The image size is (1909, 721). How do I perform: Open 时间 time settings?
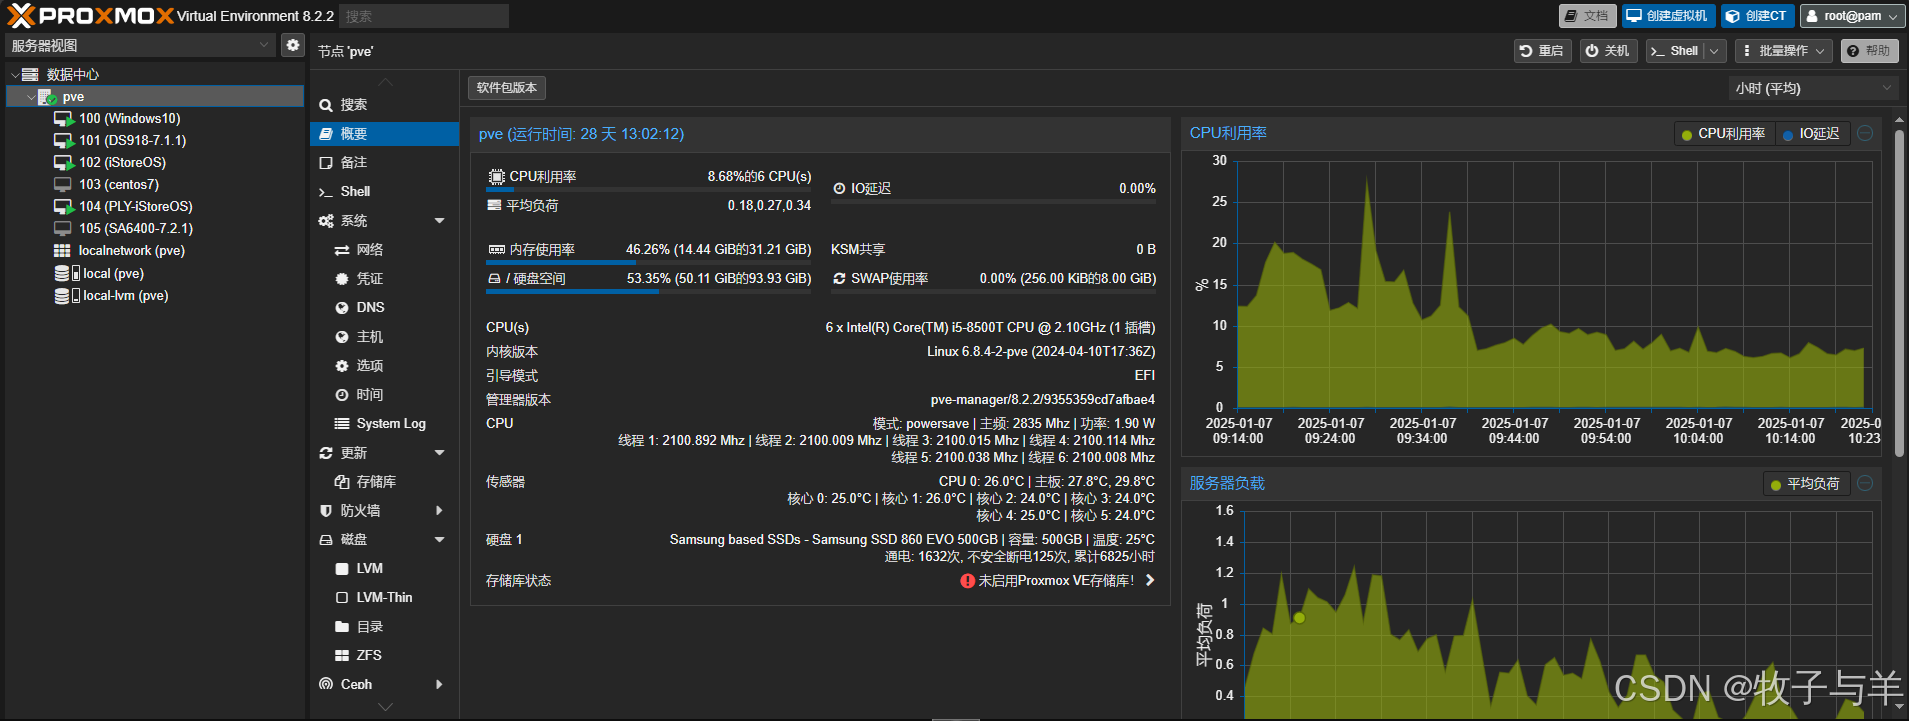[x=384, y=395]
